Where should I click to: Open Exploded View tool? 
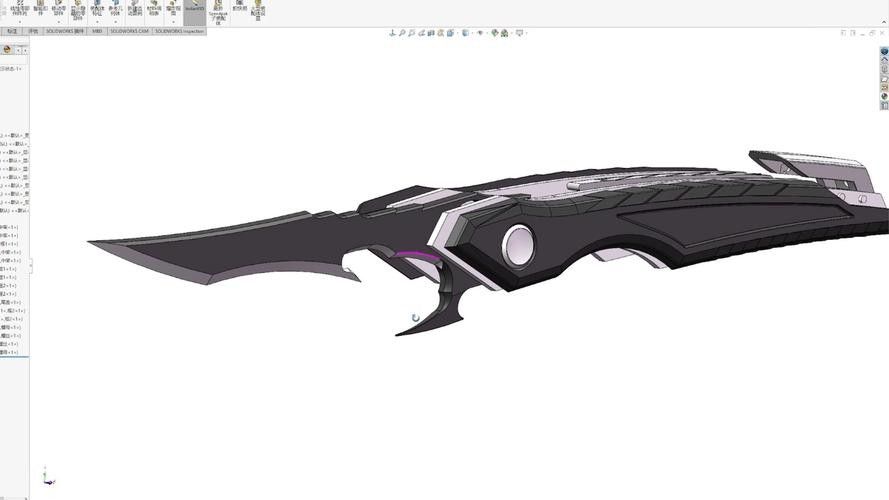coord(173,8)
